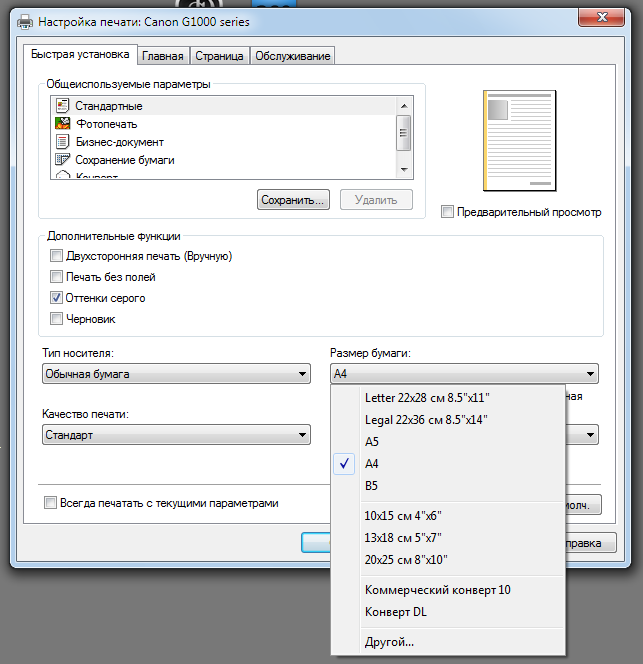Viewport: 643px width, 664px height.
Task: Select the Сохранение бумаги profile icon
Action: pyautogui.click(x=62, y=160)
